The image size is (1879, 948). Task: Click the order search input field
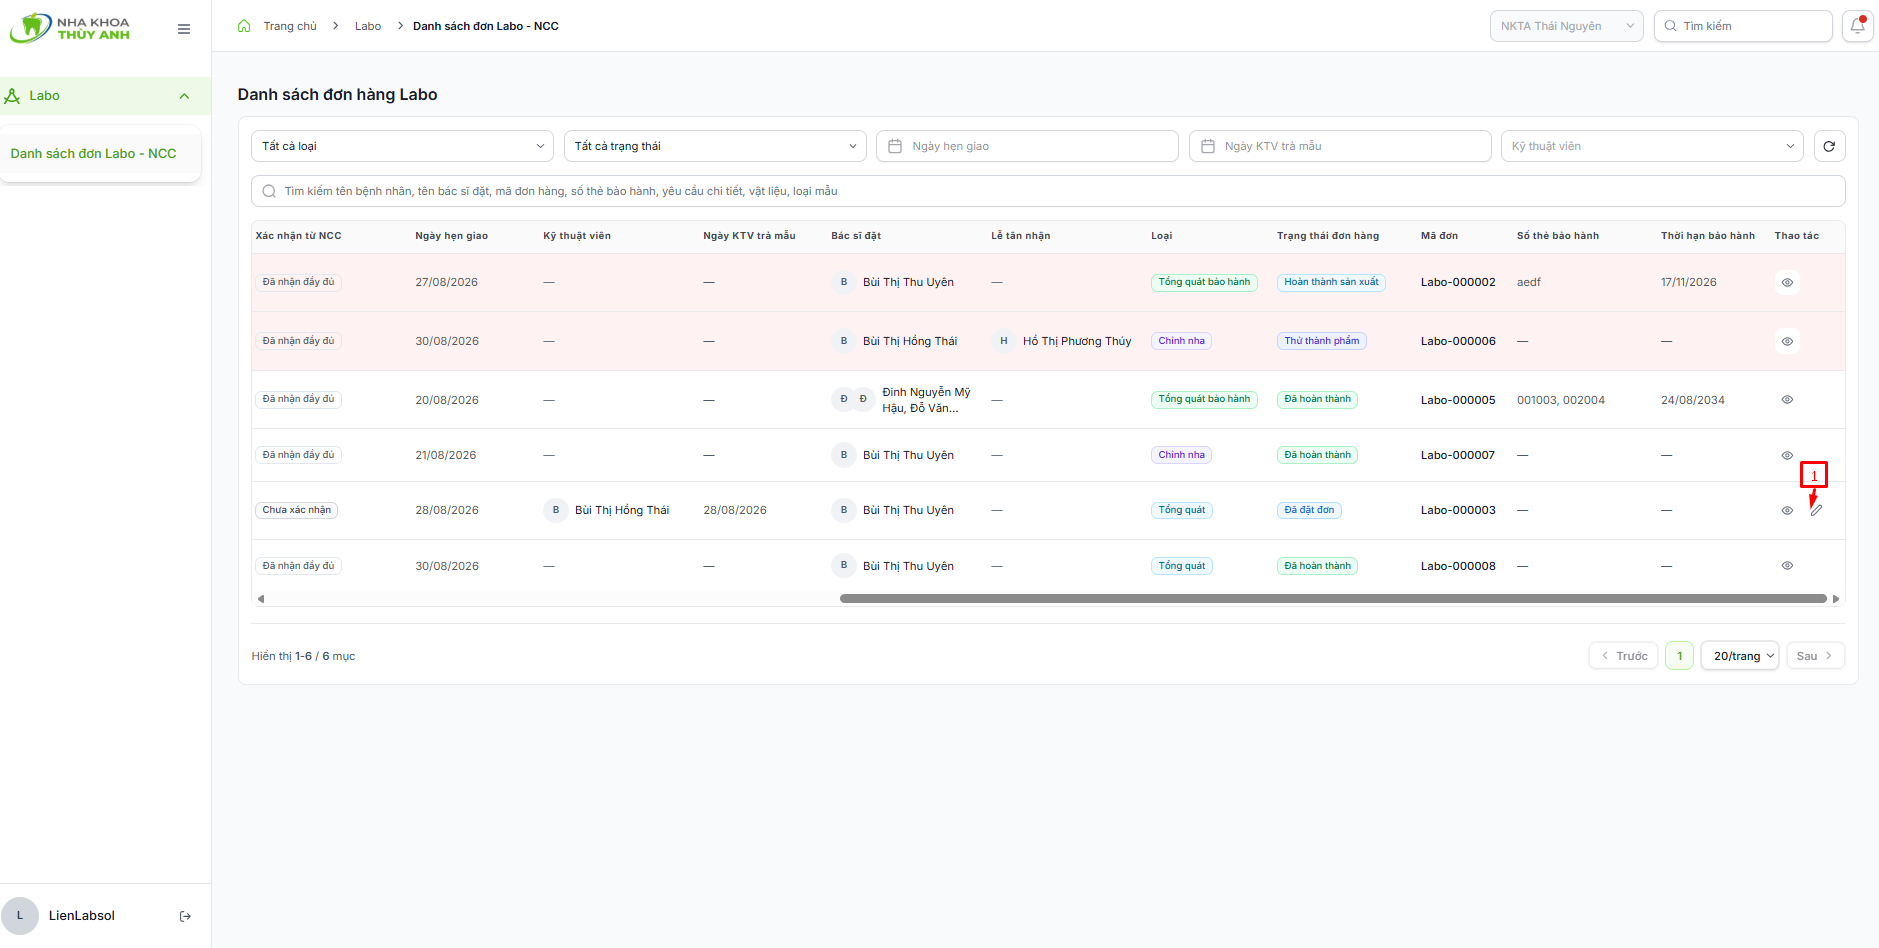click(x=1048, y=191)
